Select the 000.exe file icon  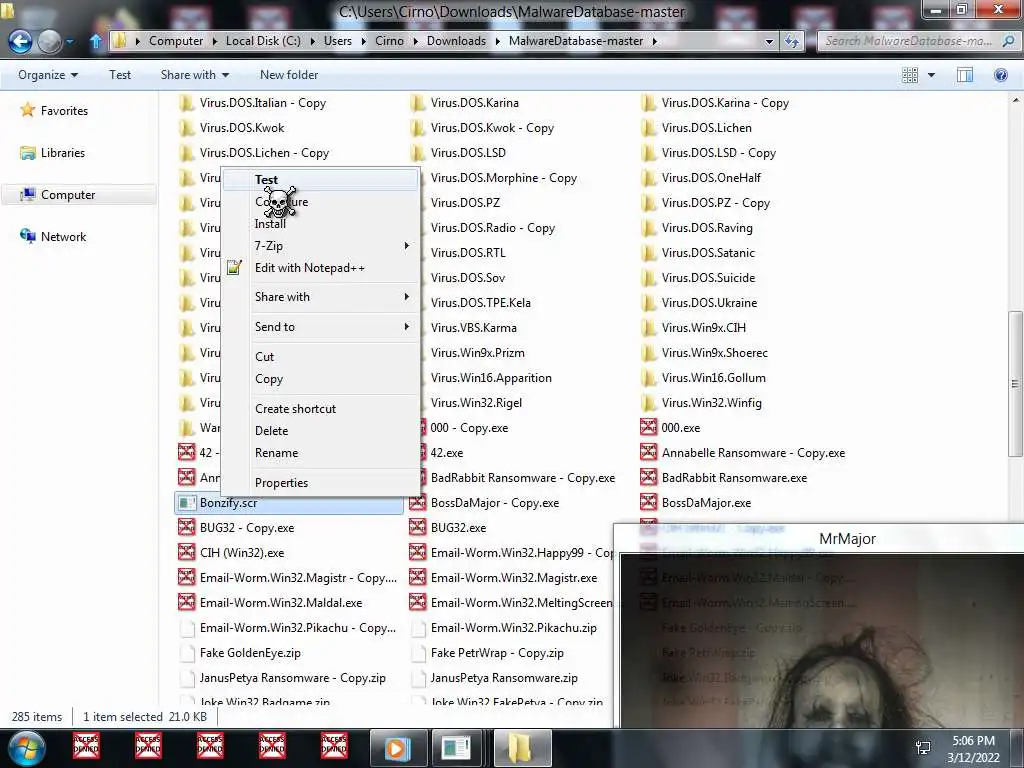click(648, 428)
